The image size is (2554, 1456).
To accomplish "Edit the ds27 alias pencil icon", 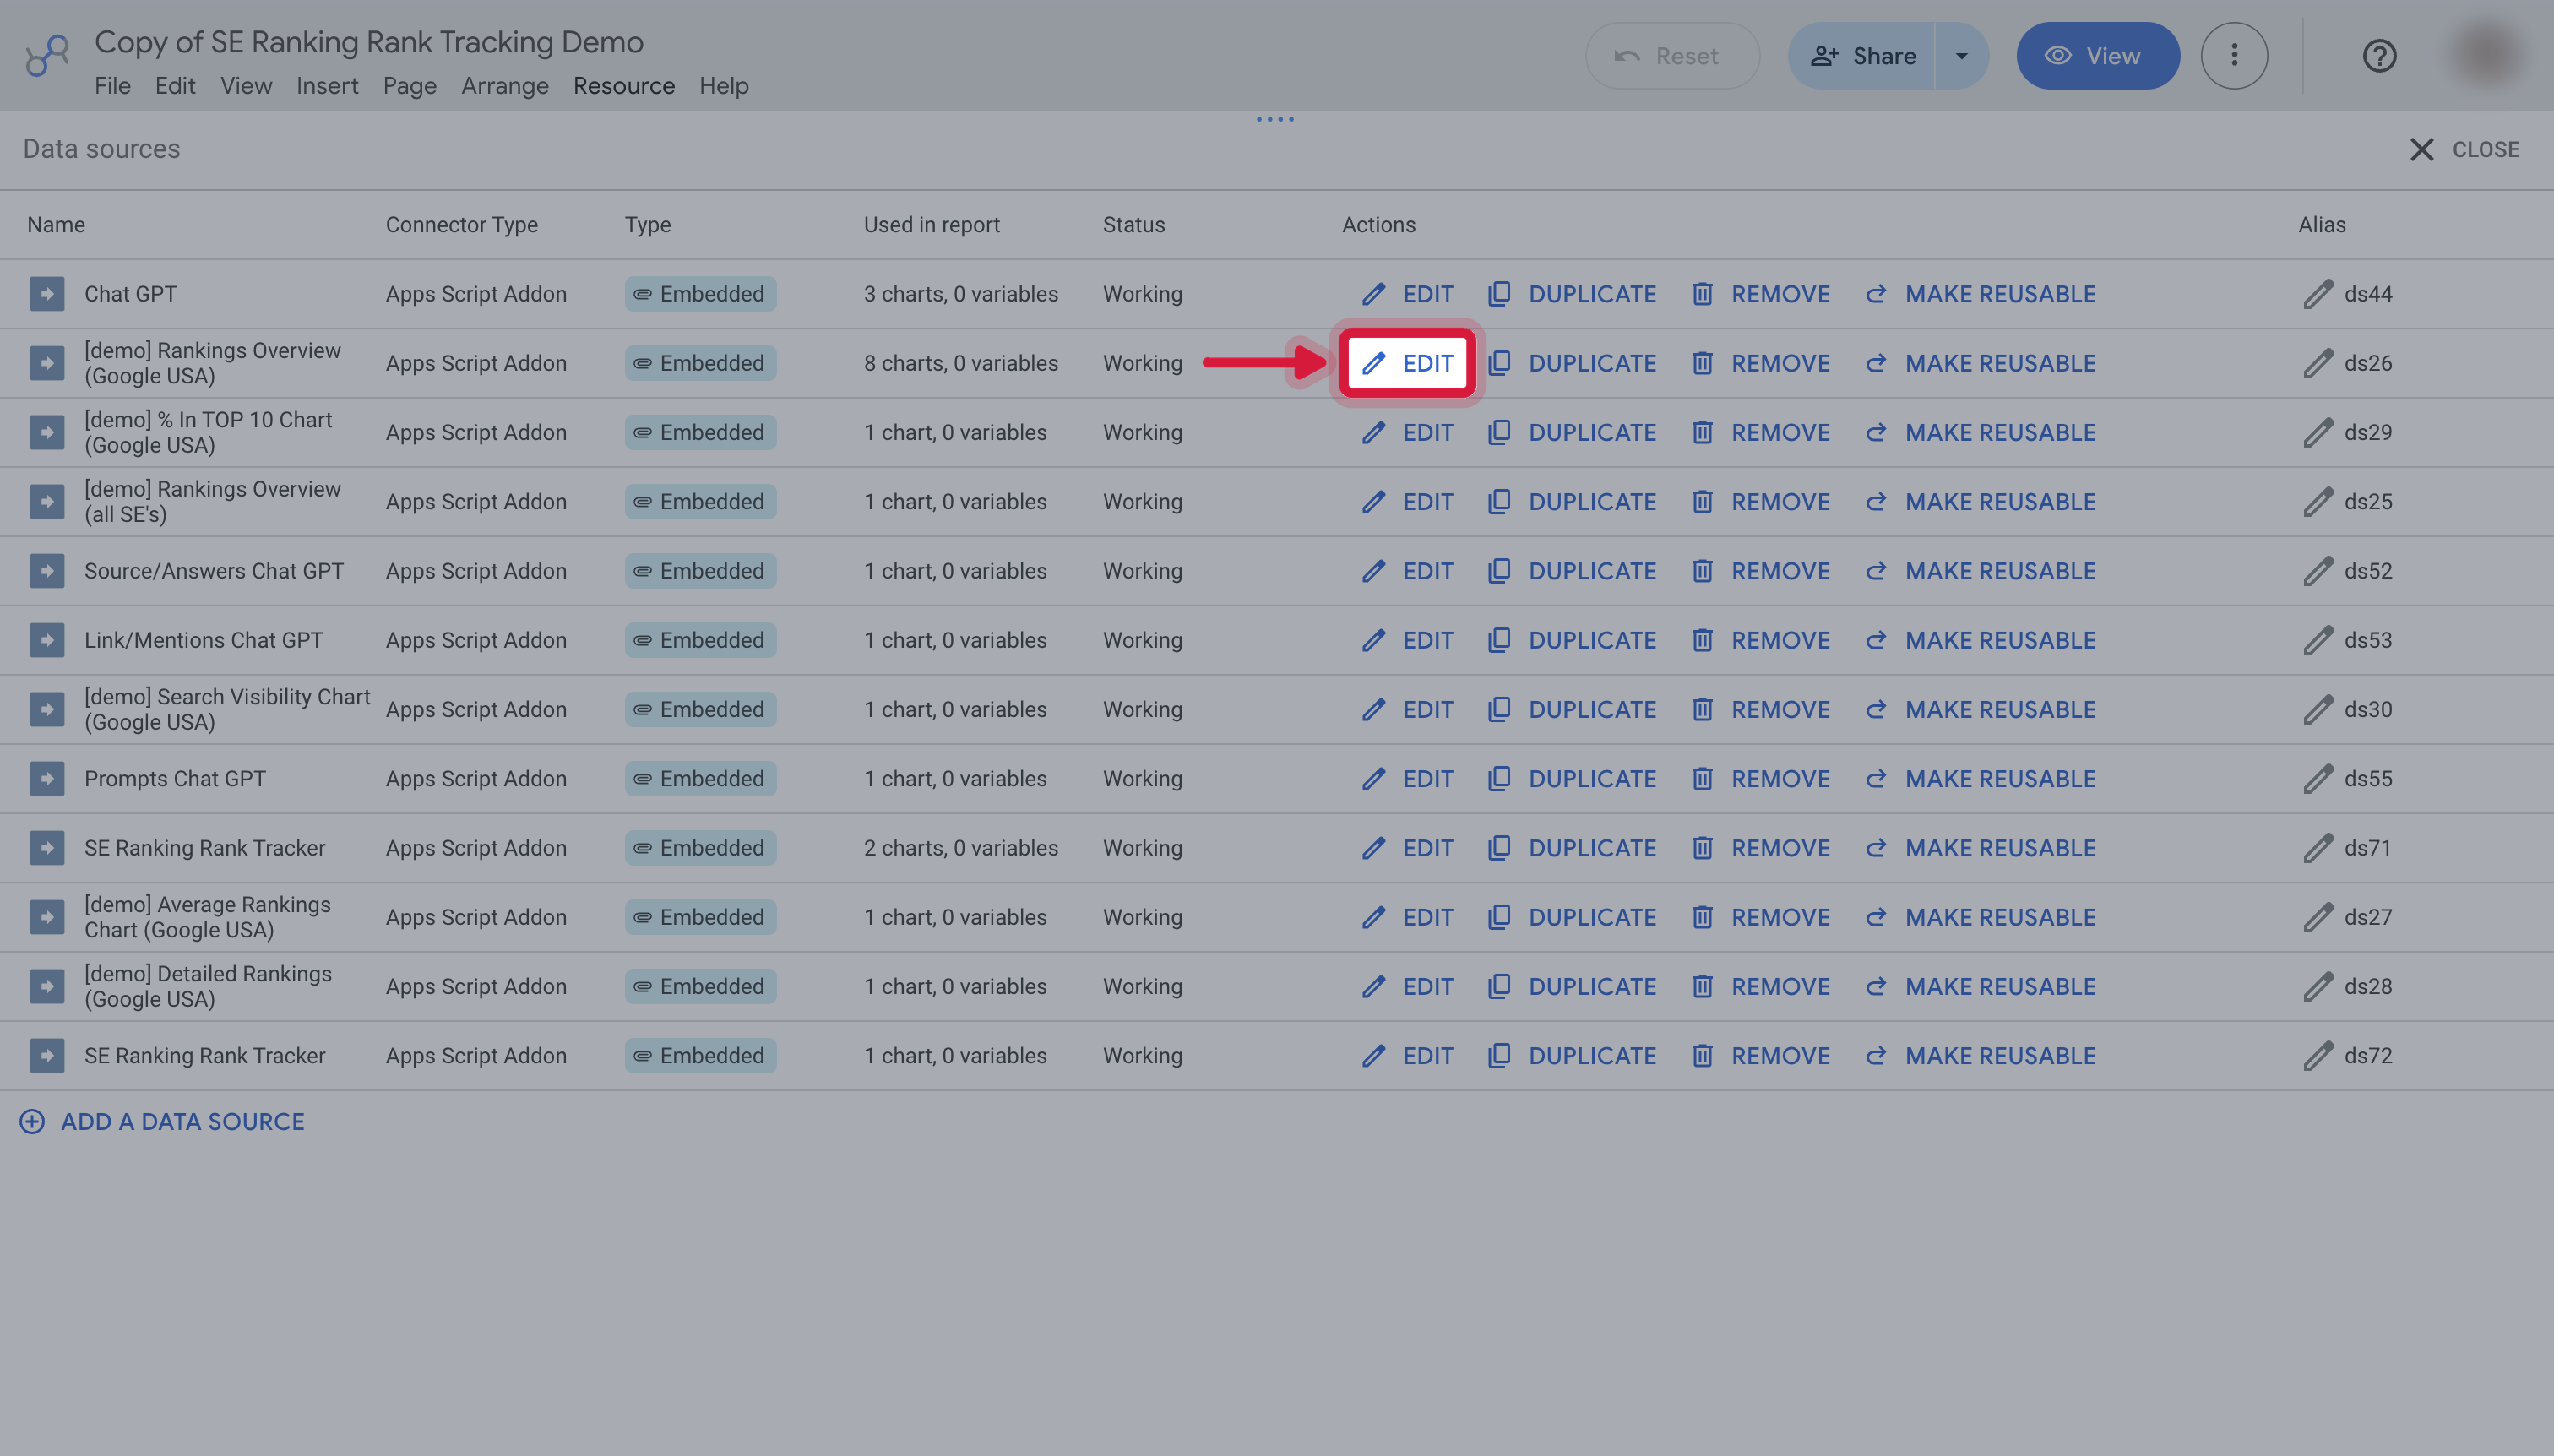I will 2318,917.
